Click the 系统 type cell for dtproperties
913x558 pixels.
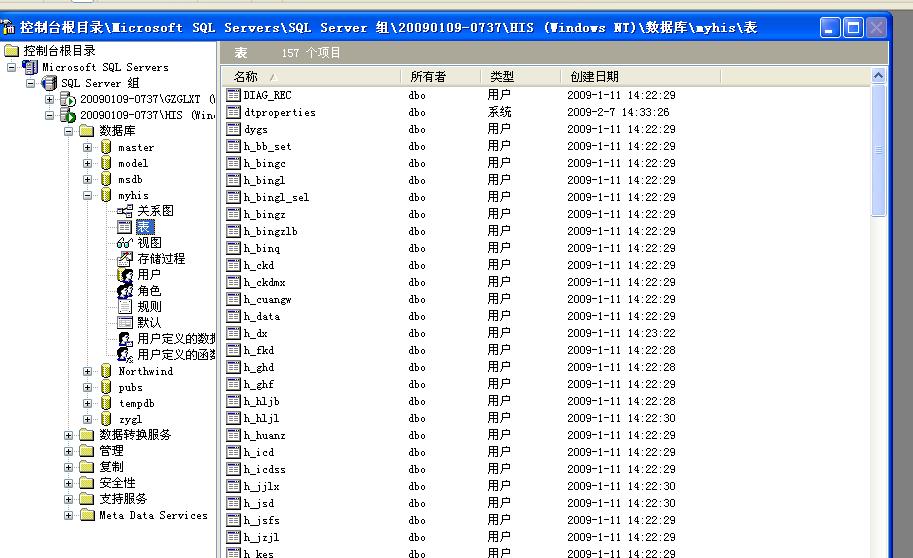499,112
